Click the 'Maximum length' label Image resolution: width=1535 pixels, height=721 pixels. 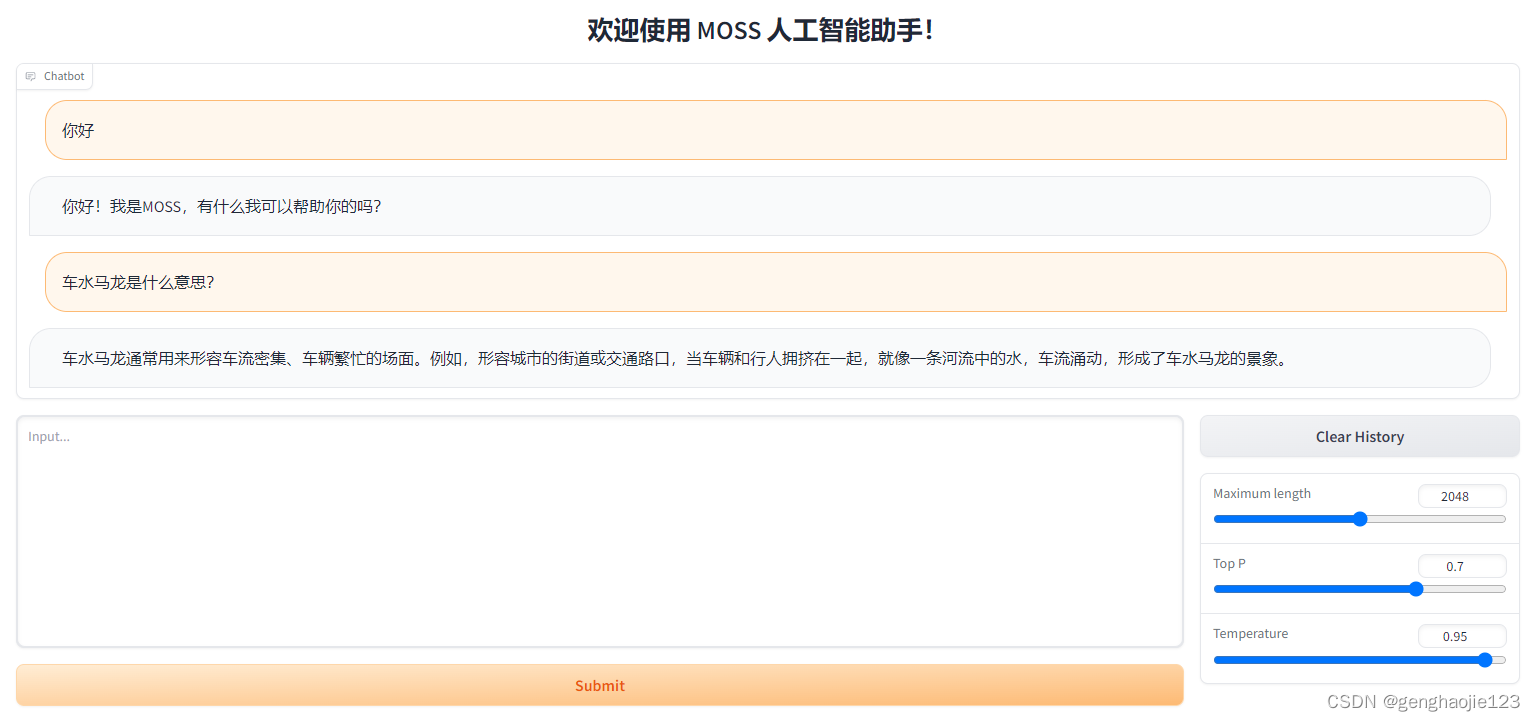point(1262,493)
